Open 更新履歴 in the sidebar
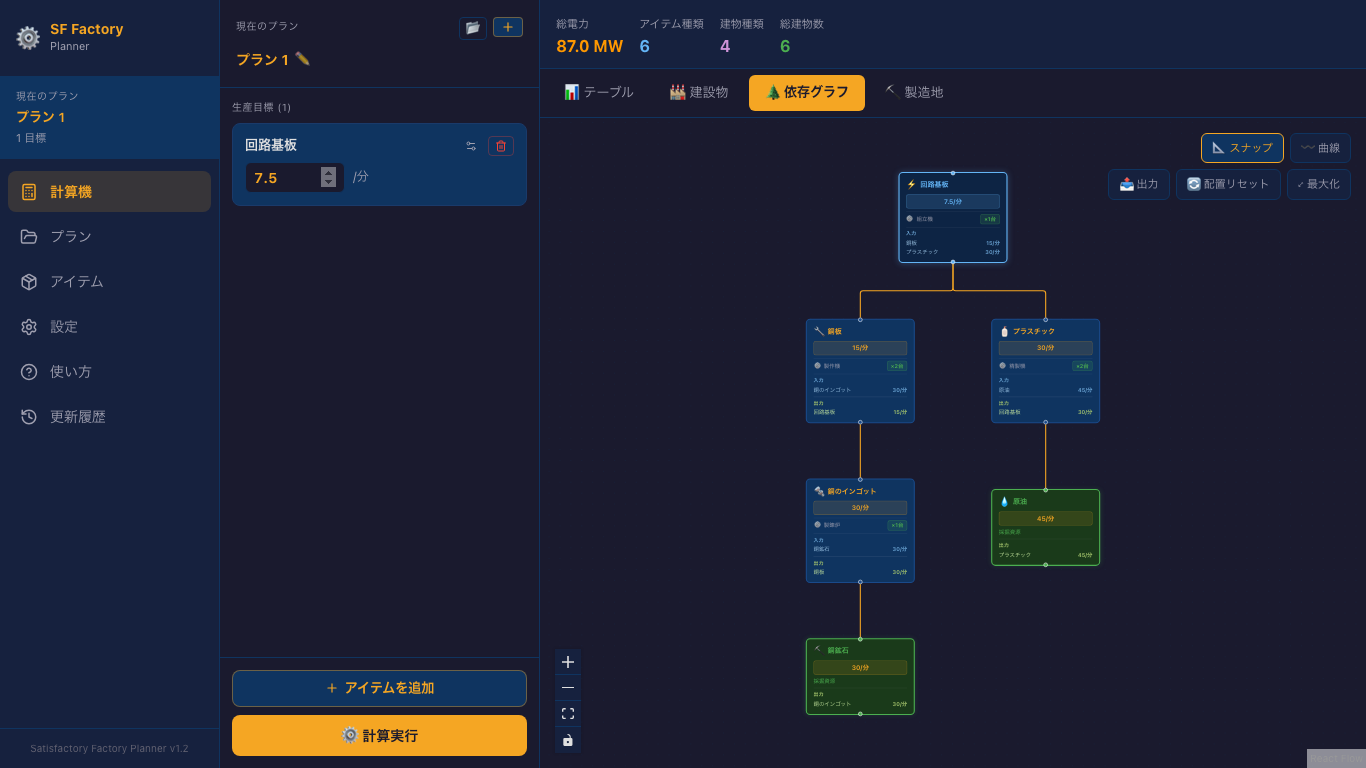 [x=77, y=417]
